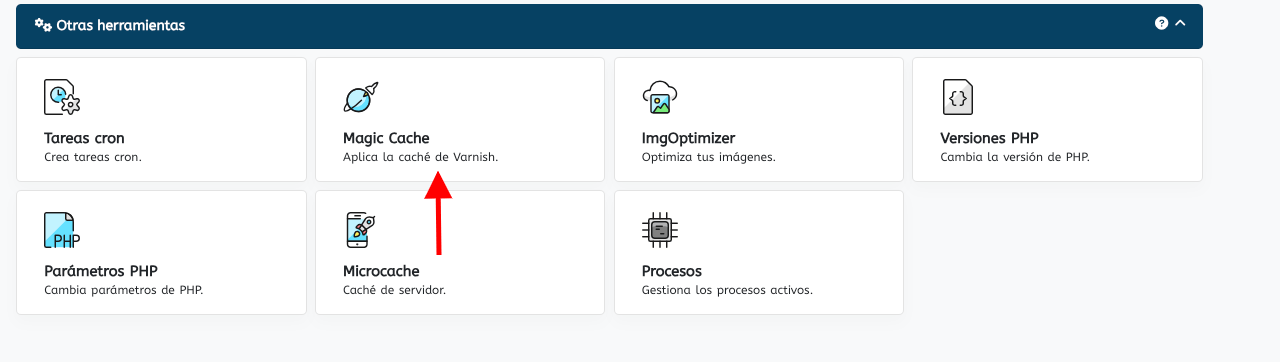This screenshot has height=362, width=1280.
Task: Click 'Gestiona los procesos activos' description
Action: (727, 290)
